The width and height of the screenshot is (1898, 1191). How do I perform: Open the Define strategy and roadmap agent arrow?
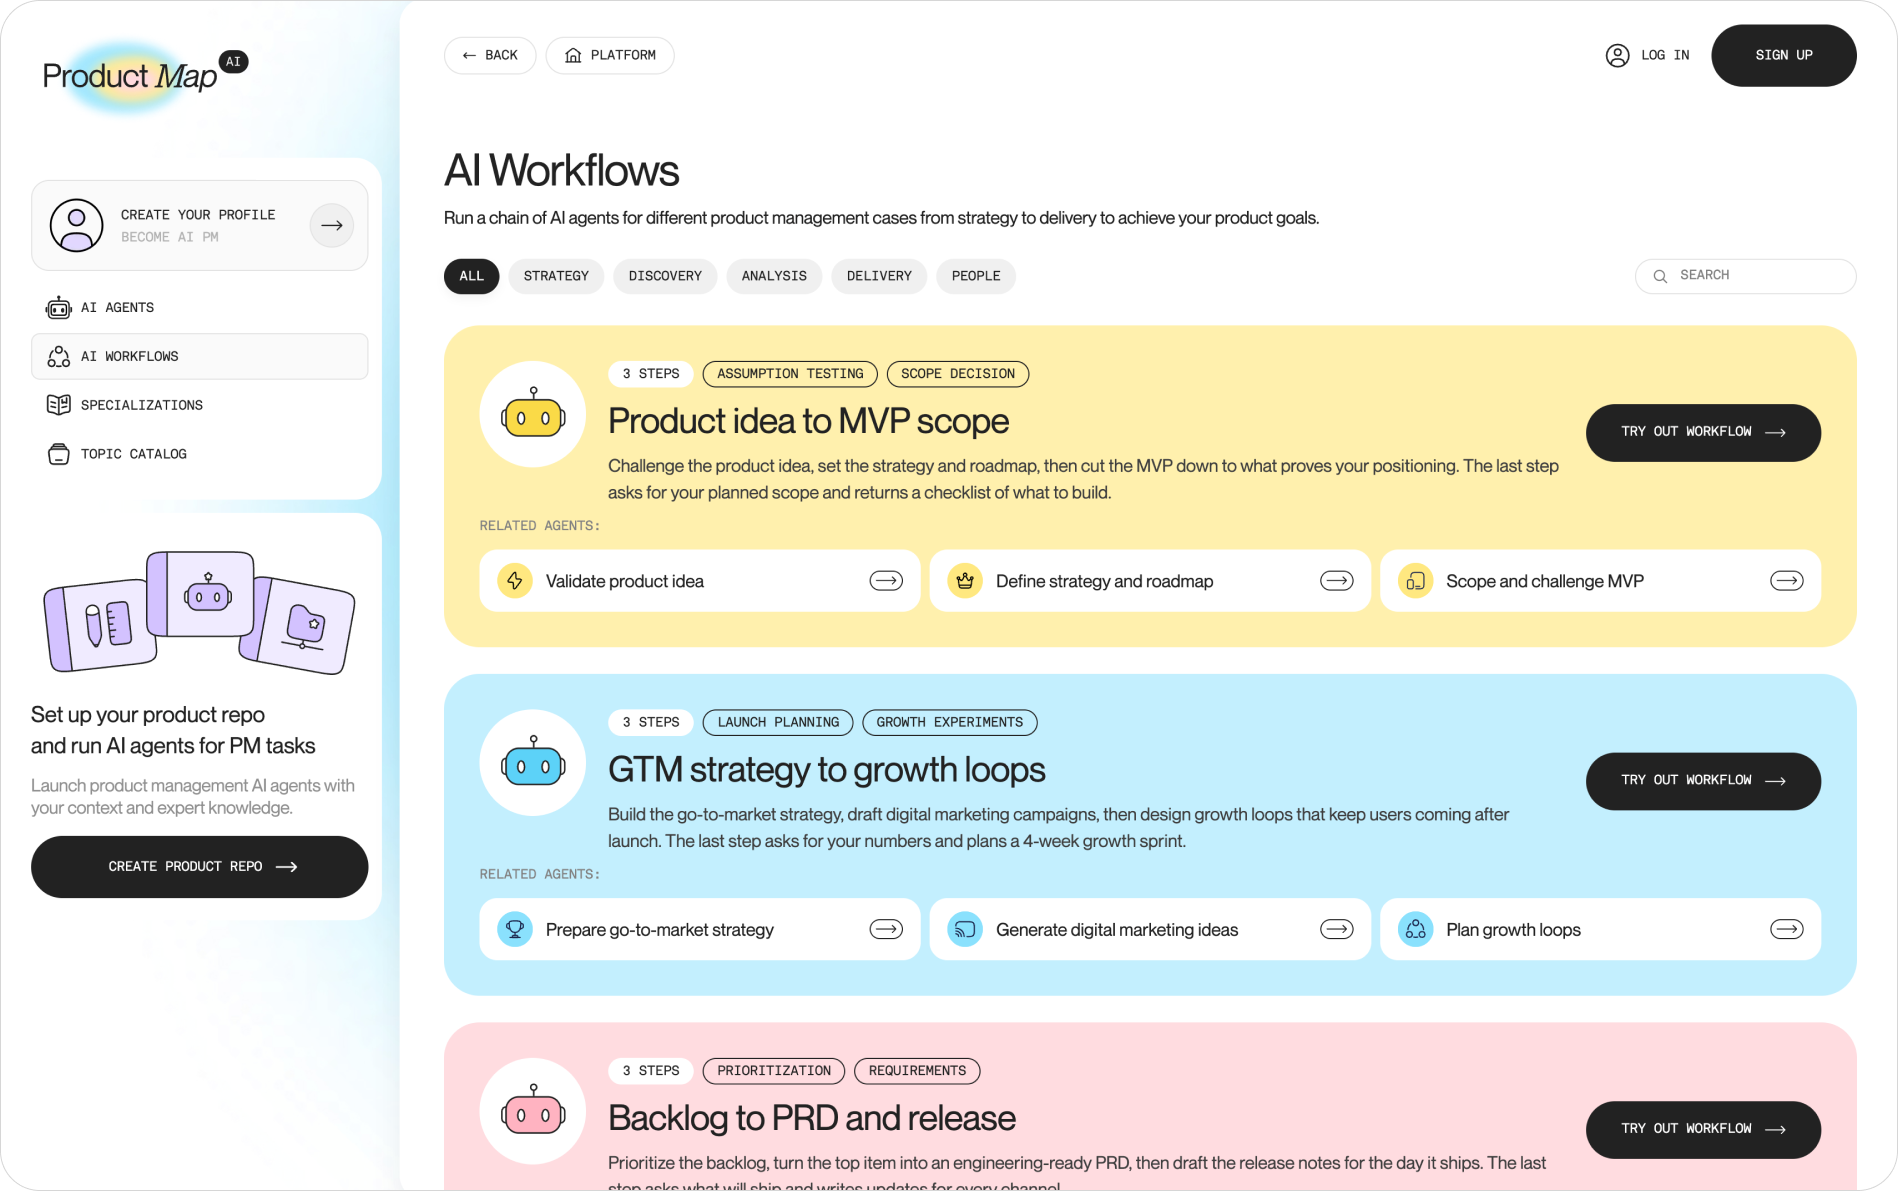pyautogui.click(x=1337, y=581)
